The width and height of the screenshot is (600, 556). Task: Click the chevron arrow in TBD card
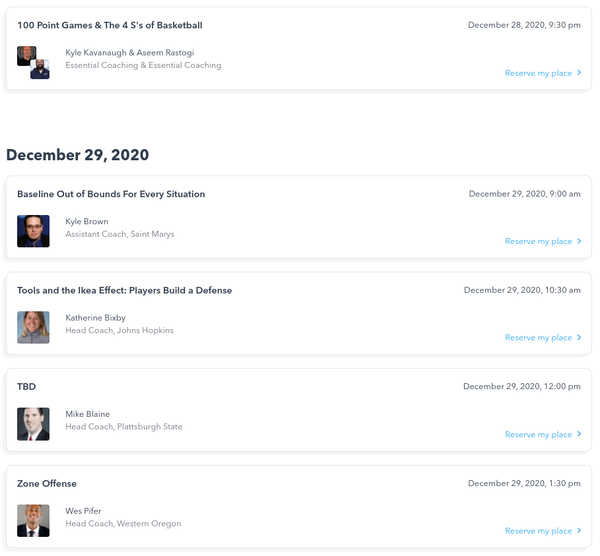coord(579,435)
